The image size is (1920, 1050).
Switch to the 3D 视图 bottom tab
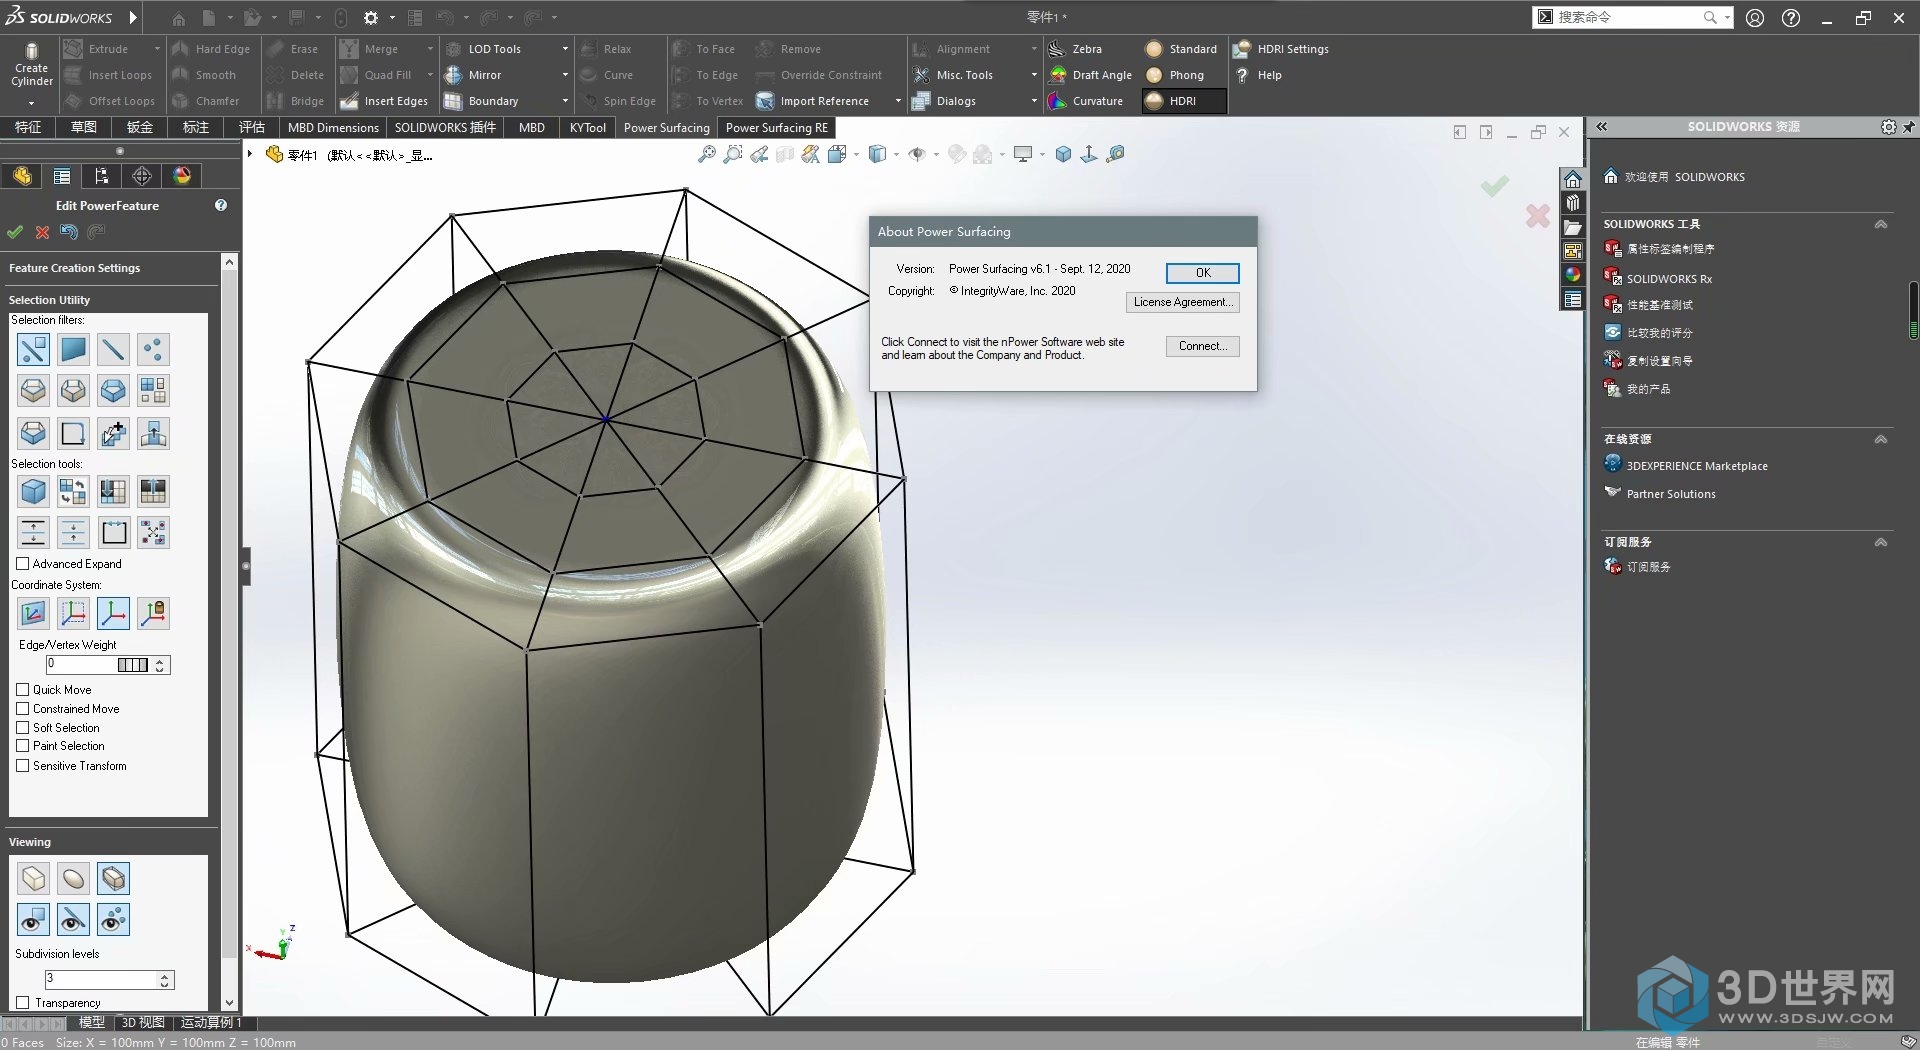pos(143,1023)
